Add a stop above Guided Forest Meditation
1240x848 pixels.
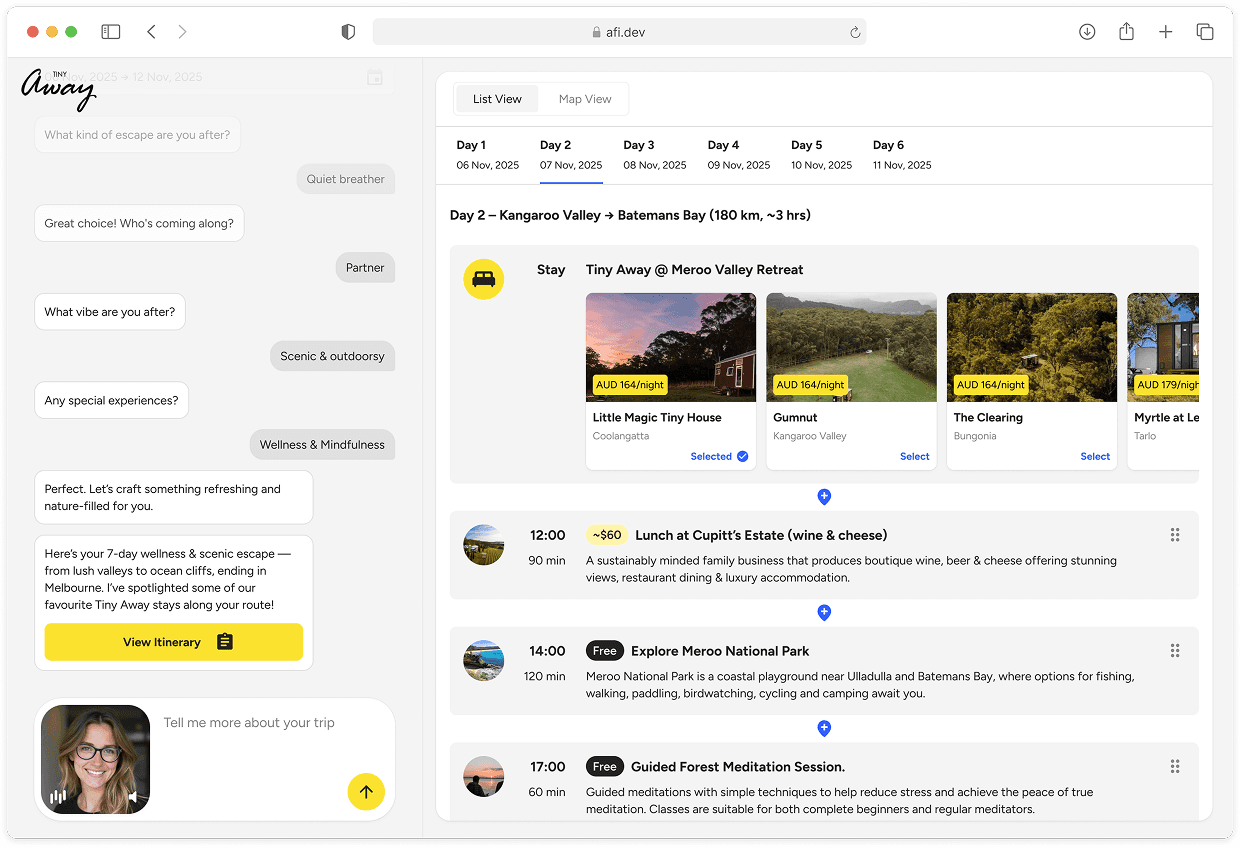824,729
